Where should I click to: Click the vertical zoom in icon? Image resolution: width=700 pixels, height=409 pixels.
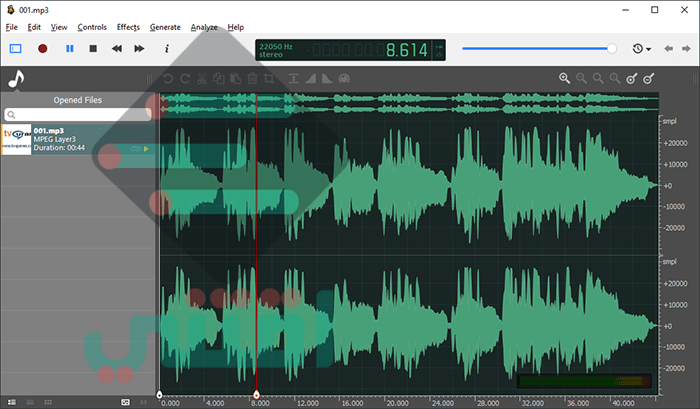coord(632,79)
